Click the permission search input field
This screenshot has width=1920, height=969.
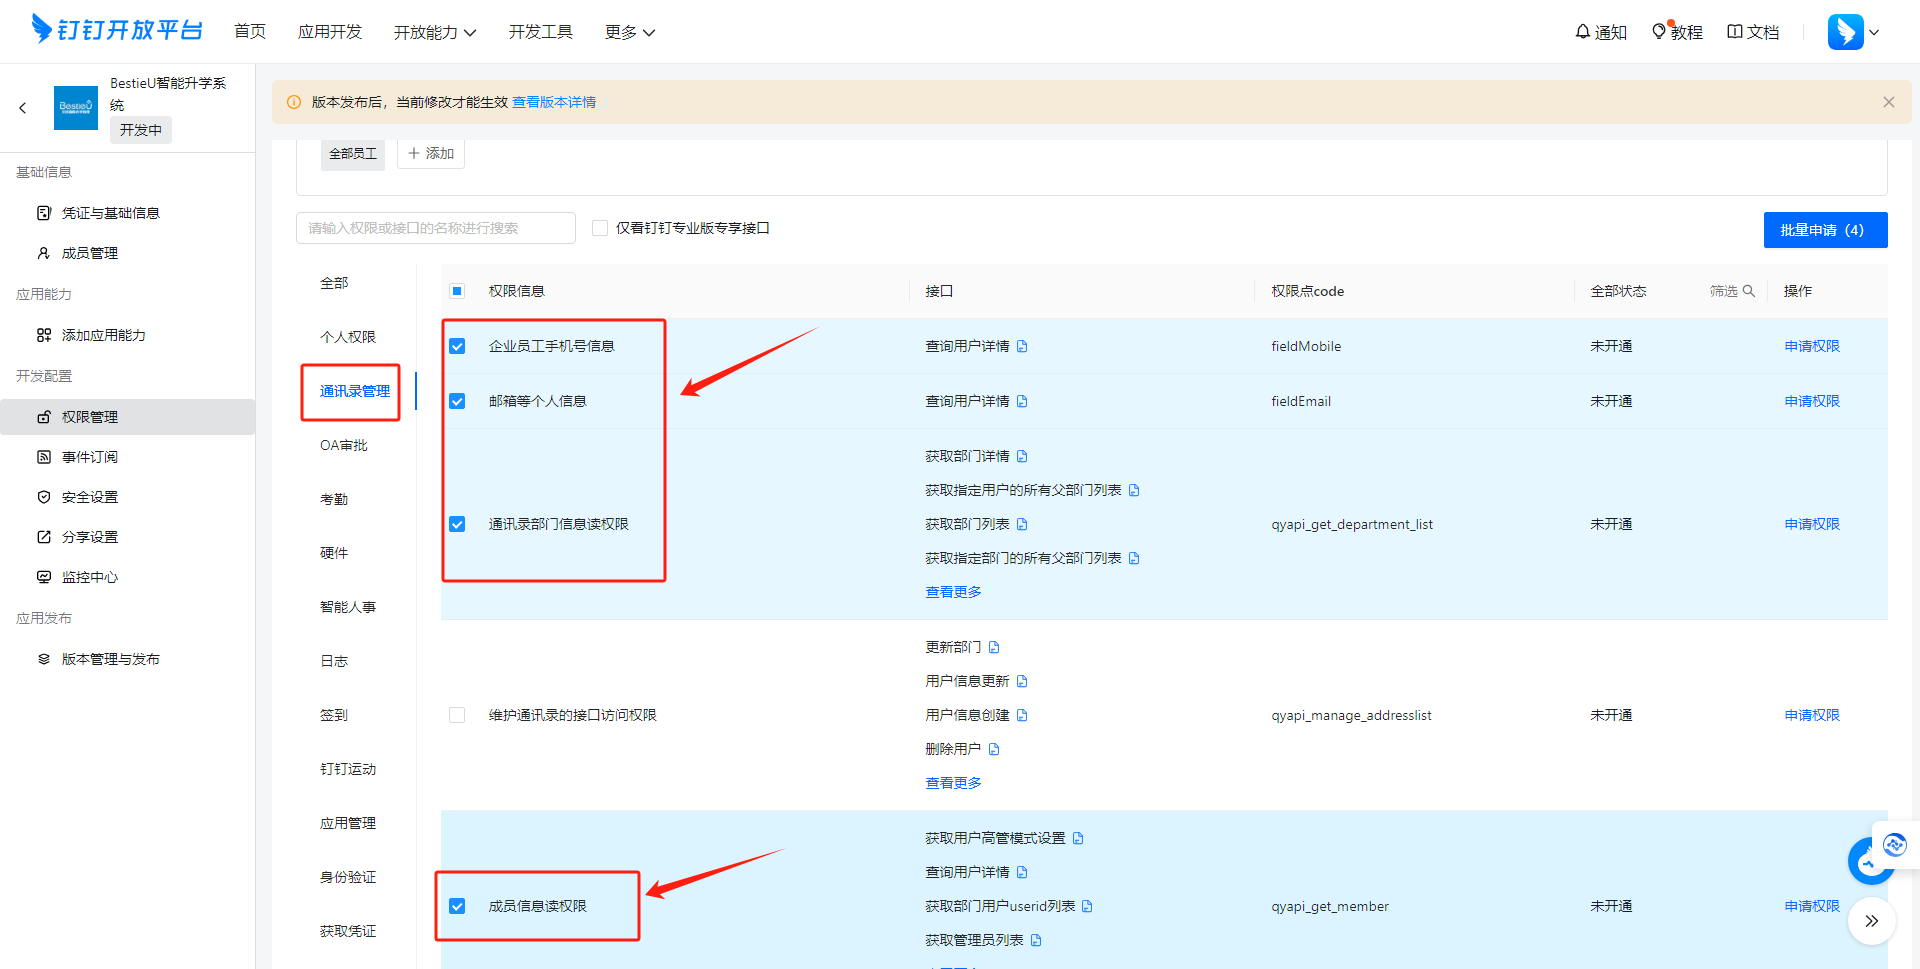tap(436, 228)
